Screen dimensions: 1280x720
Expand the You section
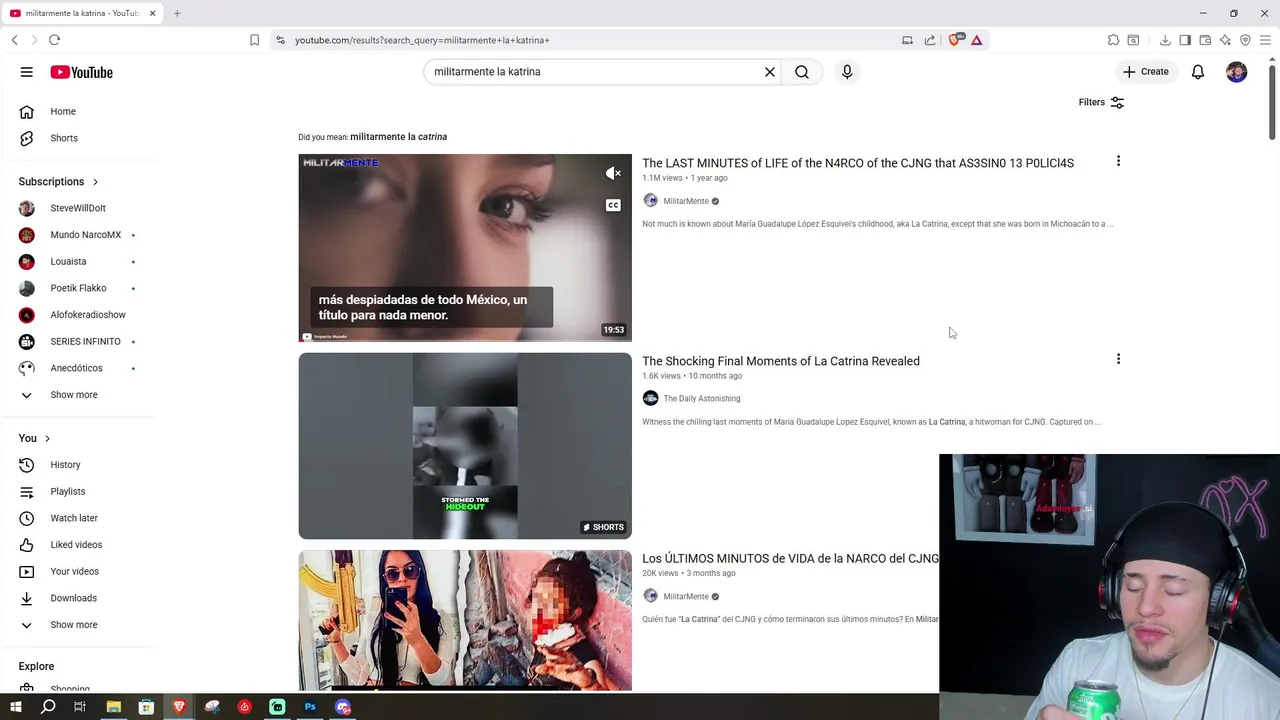[34, 438]
